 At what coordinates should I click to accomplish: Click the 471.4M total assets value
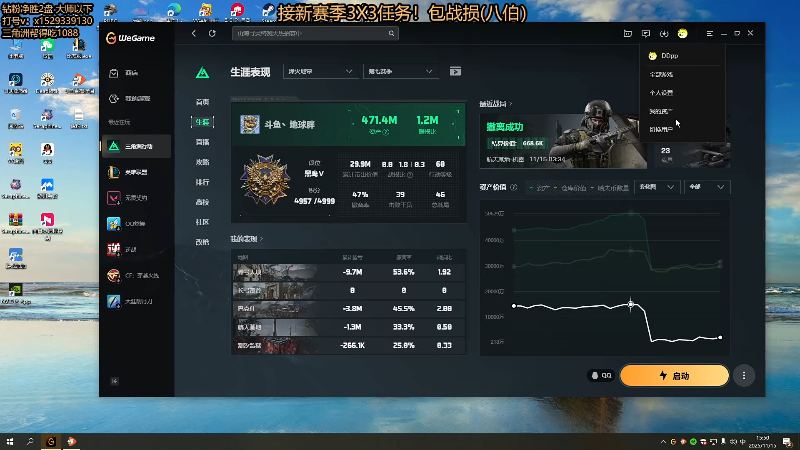[379, 120]
